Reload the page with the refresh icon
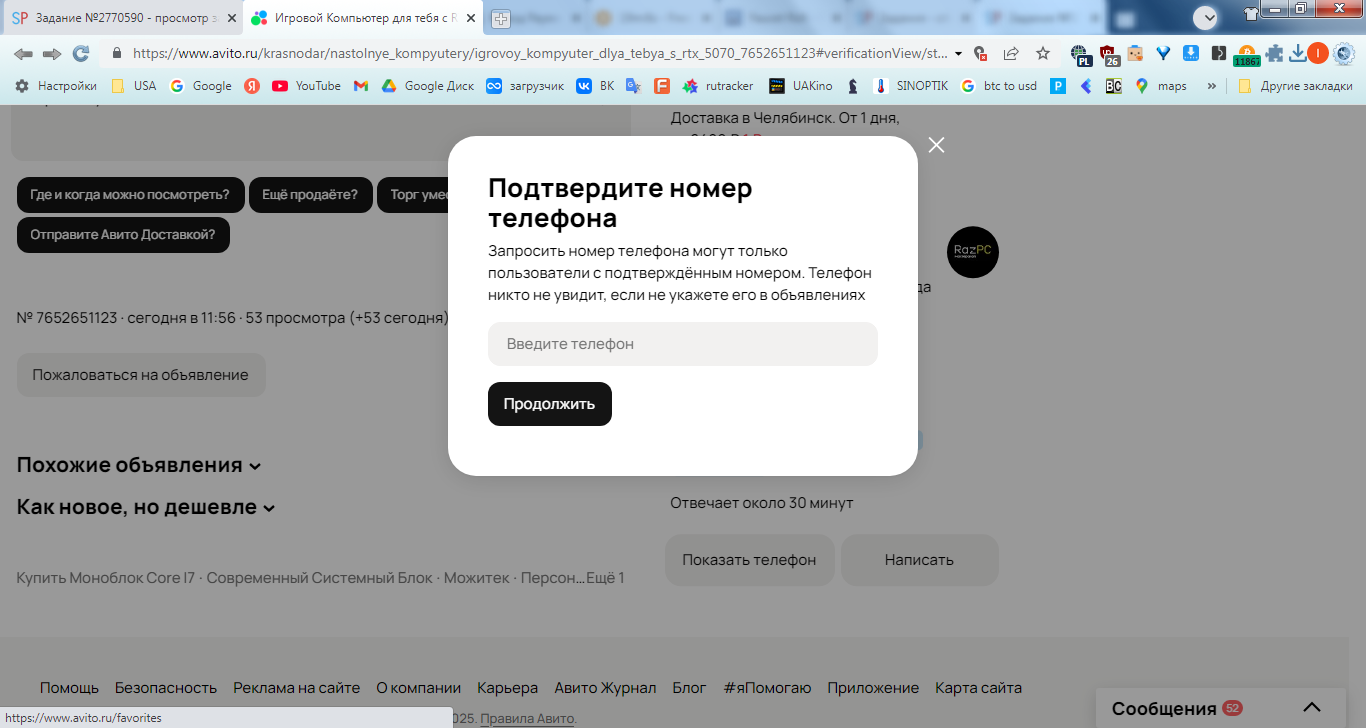1366x728 pixels. tap(81, 54)
